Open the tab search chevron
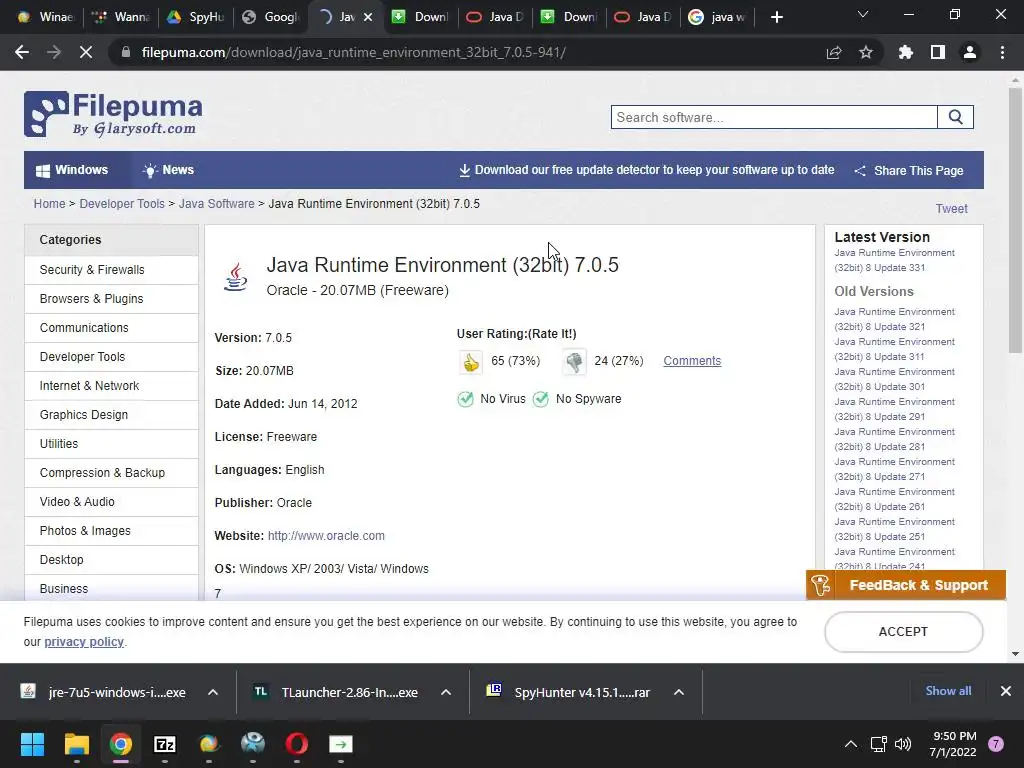Image resolution: width=1024 pixels, height=768 pixels. [x=863, y=14]
